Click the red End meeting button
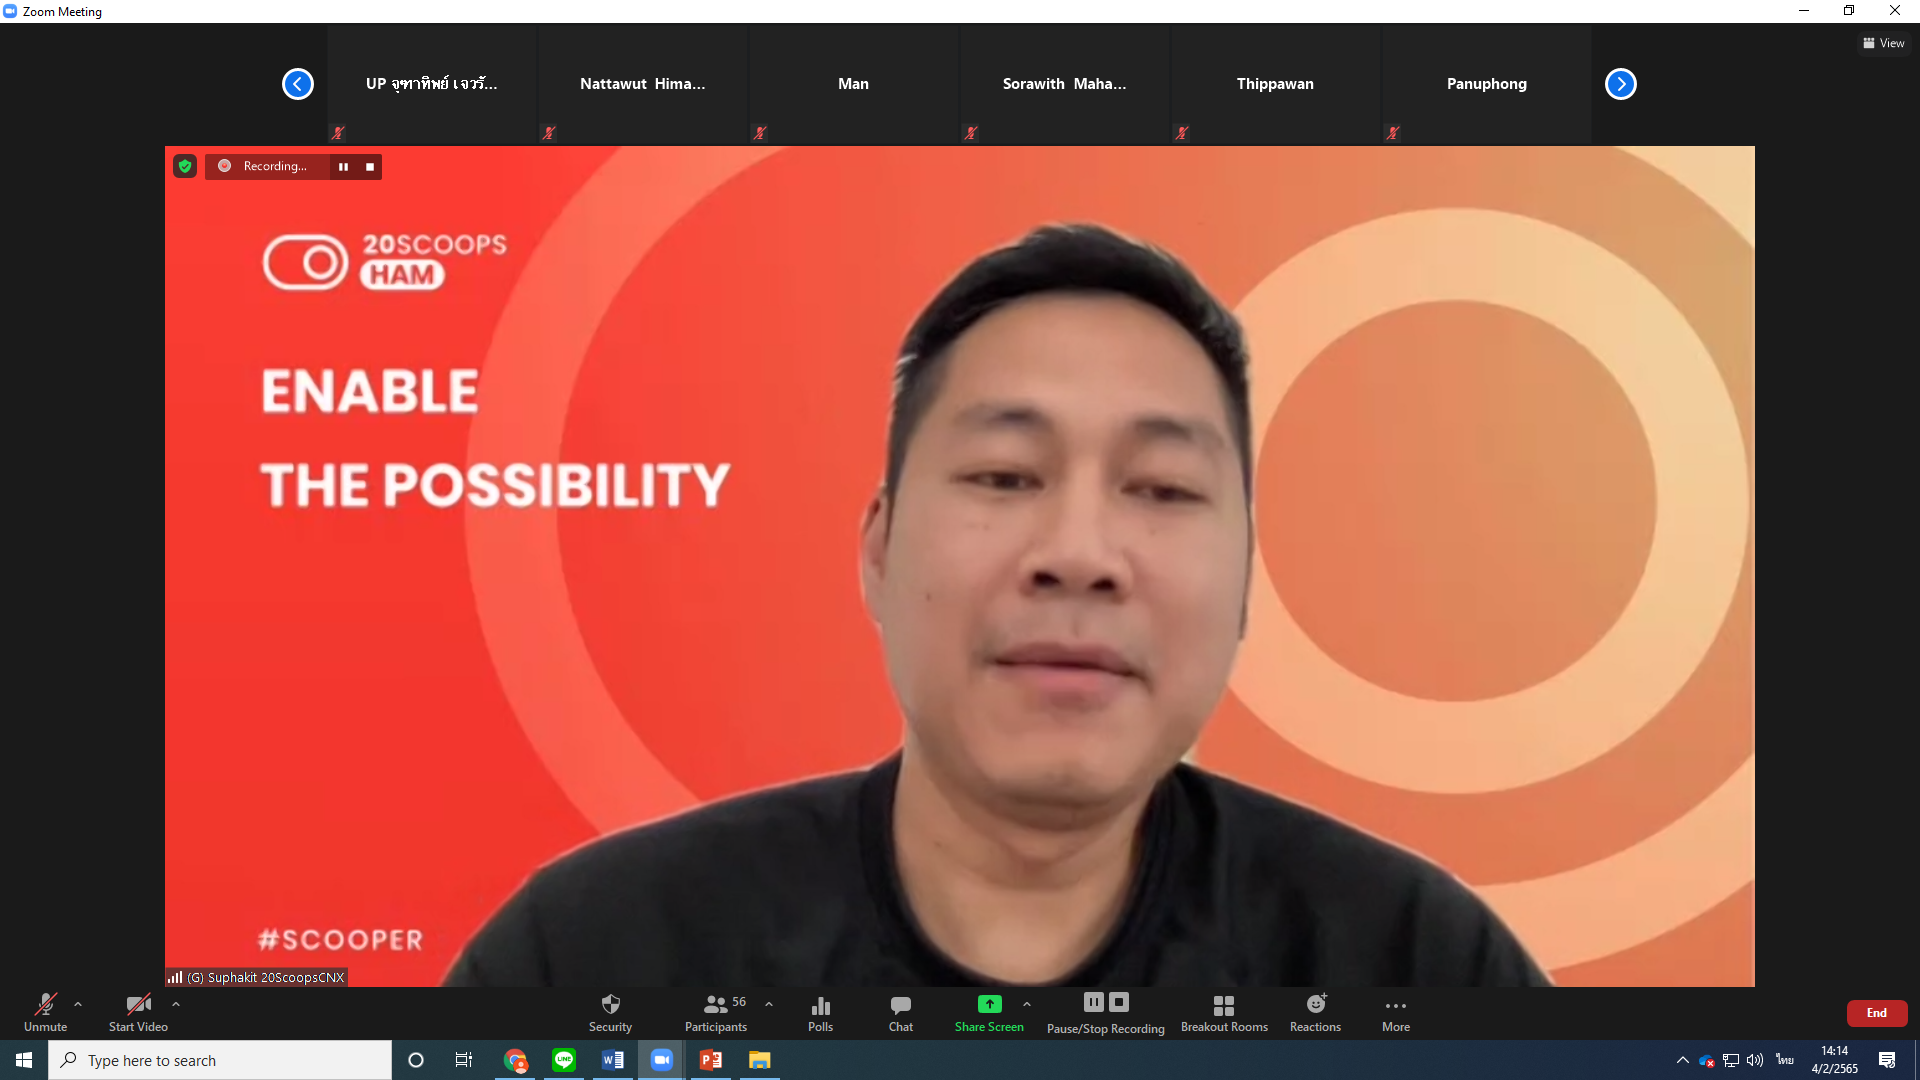 tap(1877, 1013)
